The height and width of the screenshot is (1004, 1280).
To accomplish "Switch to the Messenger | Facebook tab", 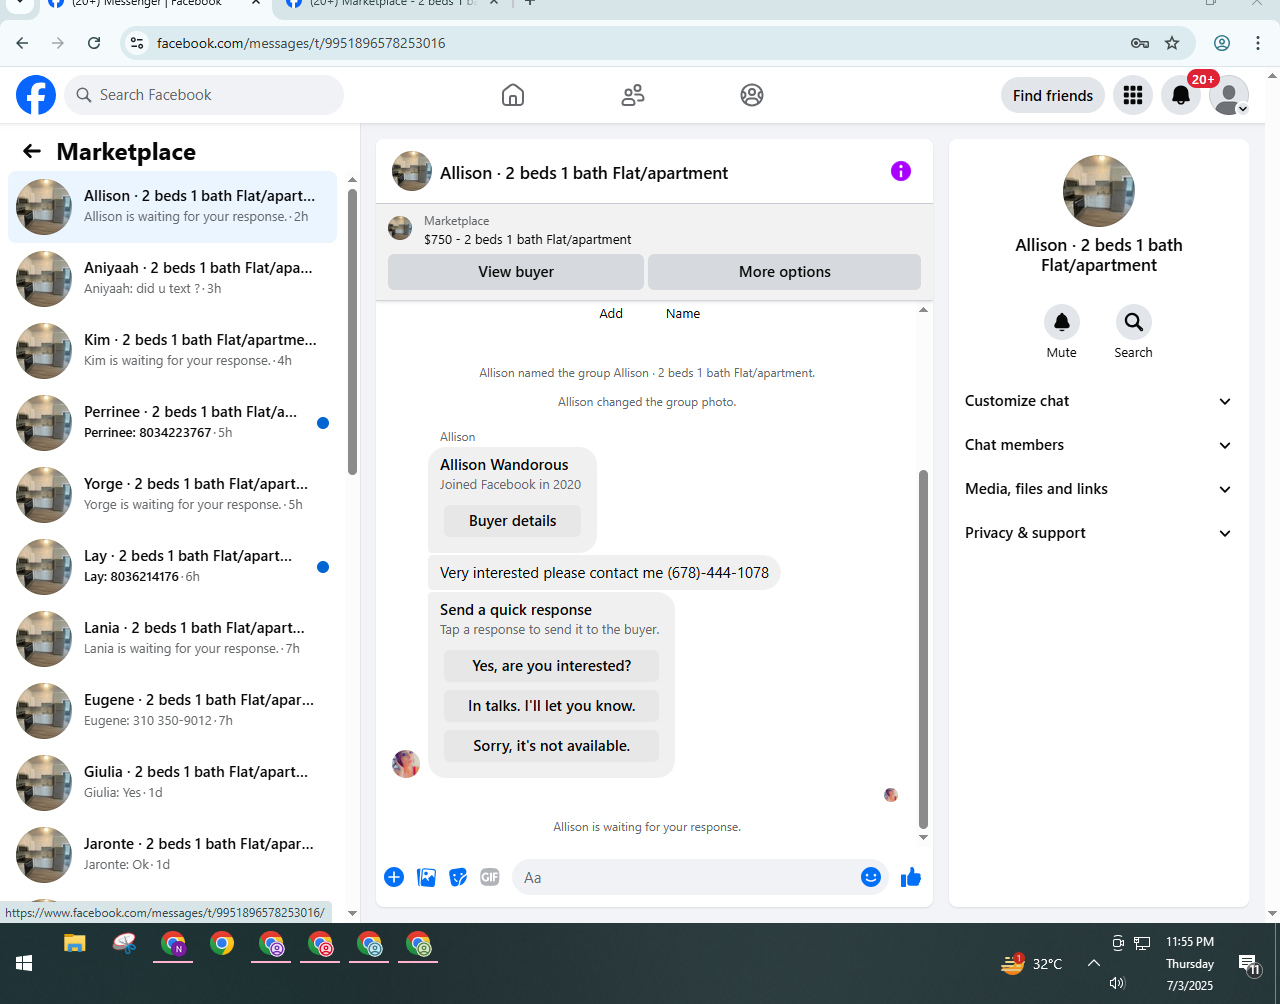I will tap(154, 5).
